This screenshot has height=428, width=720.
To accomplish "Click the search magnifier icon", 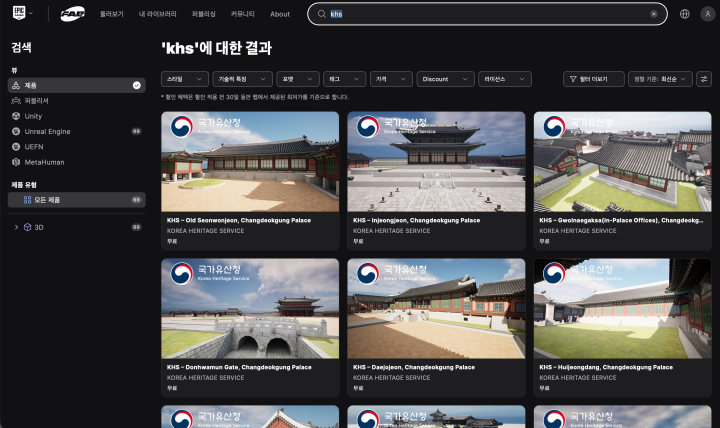I will point(322,14).
